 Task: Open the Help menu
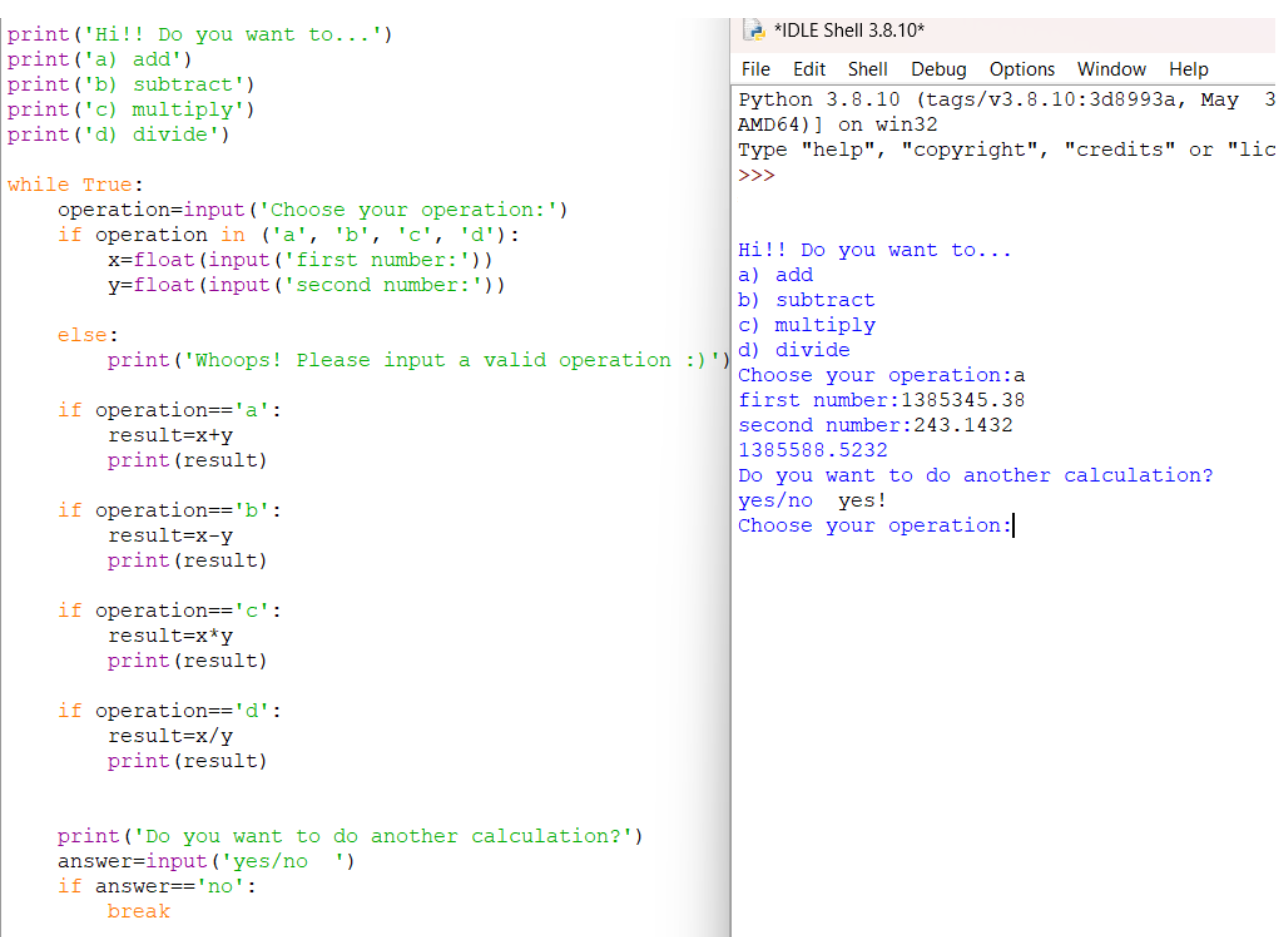(1187, 69)
